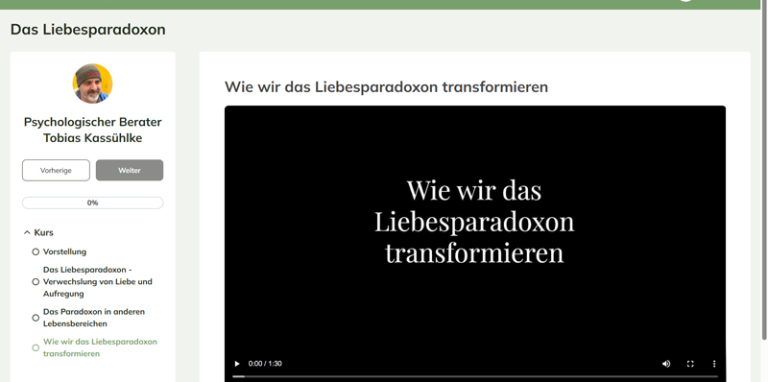The width and height of the screenshot is (768, 382).
Task: Click the 0% course progress bar
Action: [93, 203]
